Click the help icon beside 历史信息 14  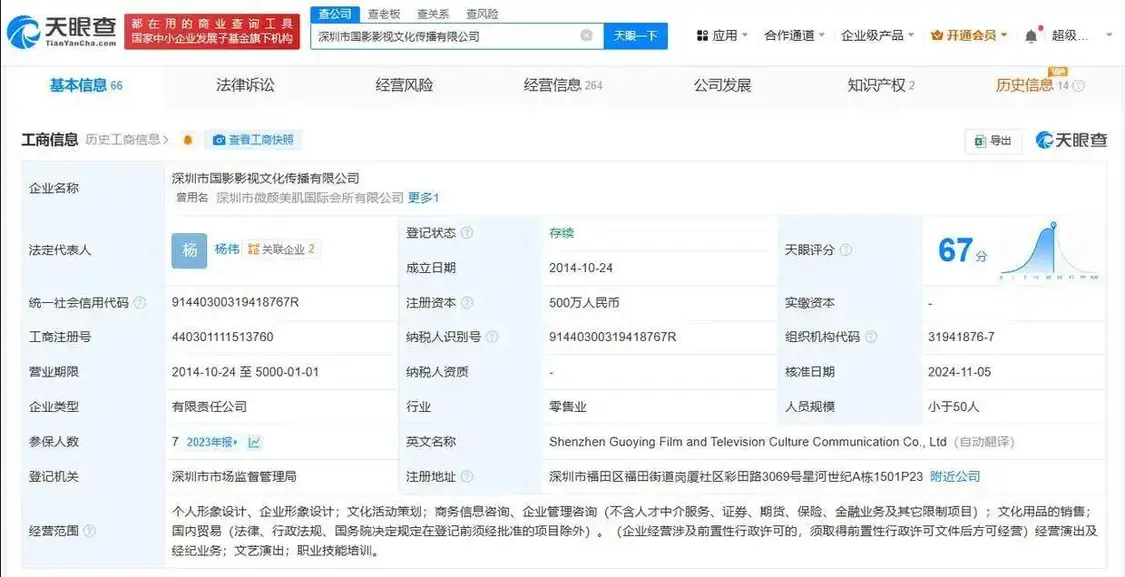point(1078,86)
